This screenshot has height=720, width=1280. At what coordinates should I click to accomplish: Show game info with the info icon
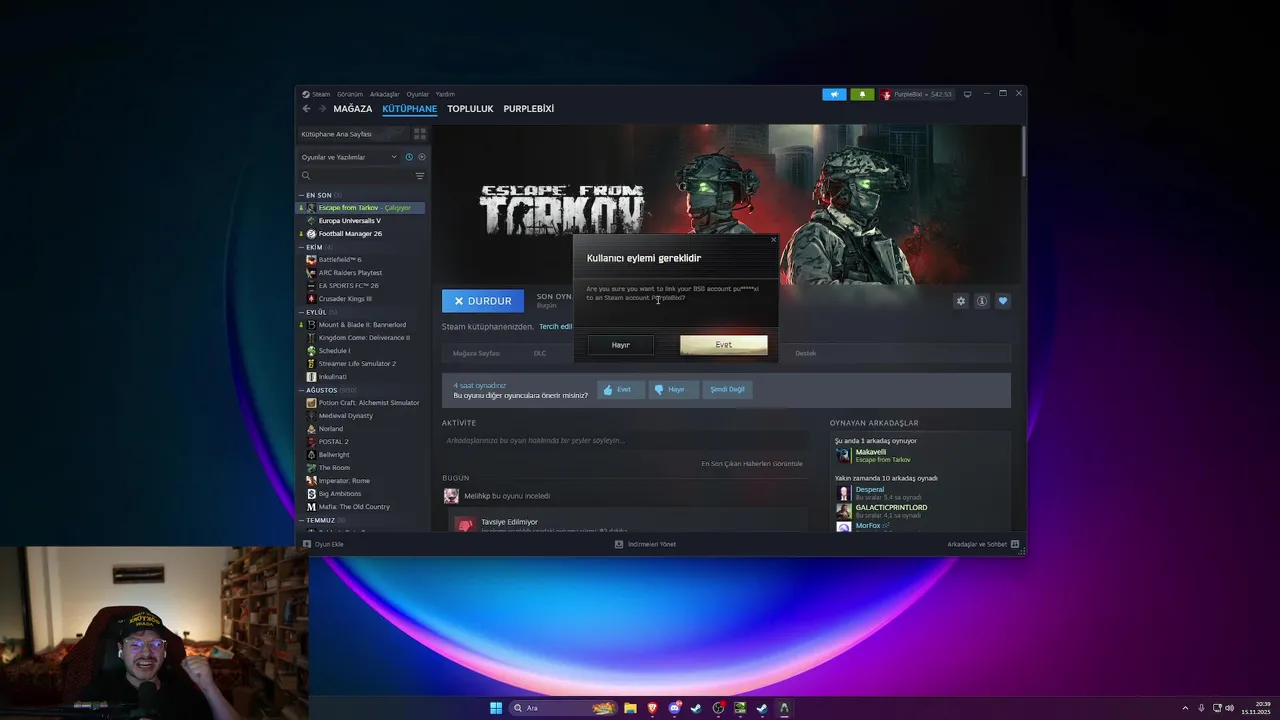pos(982,301)
